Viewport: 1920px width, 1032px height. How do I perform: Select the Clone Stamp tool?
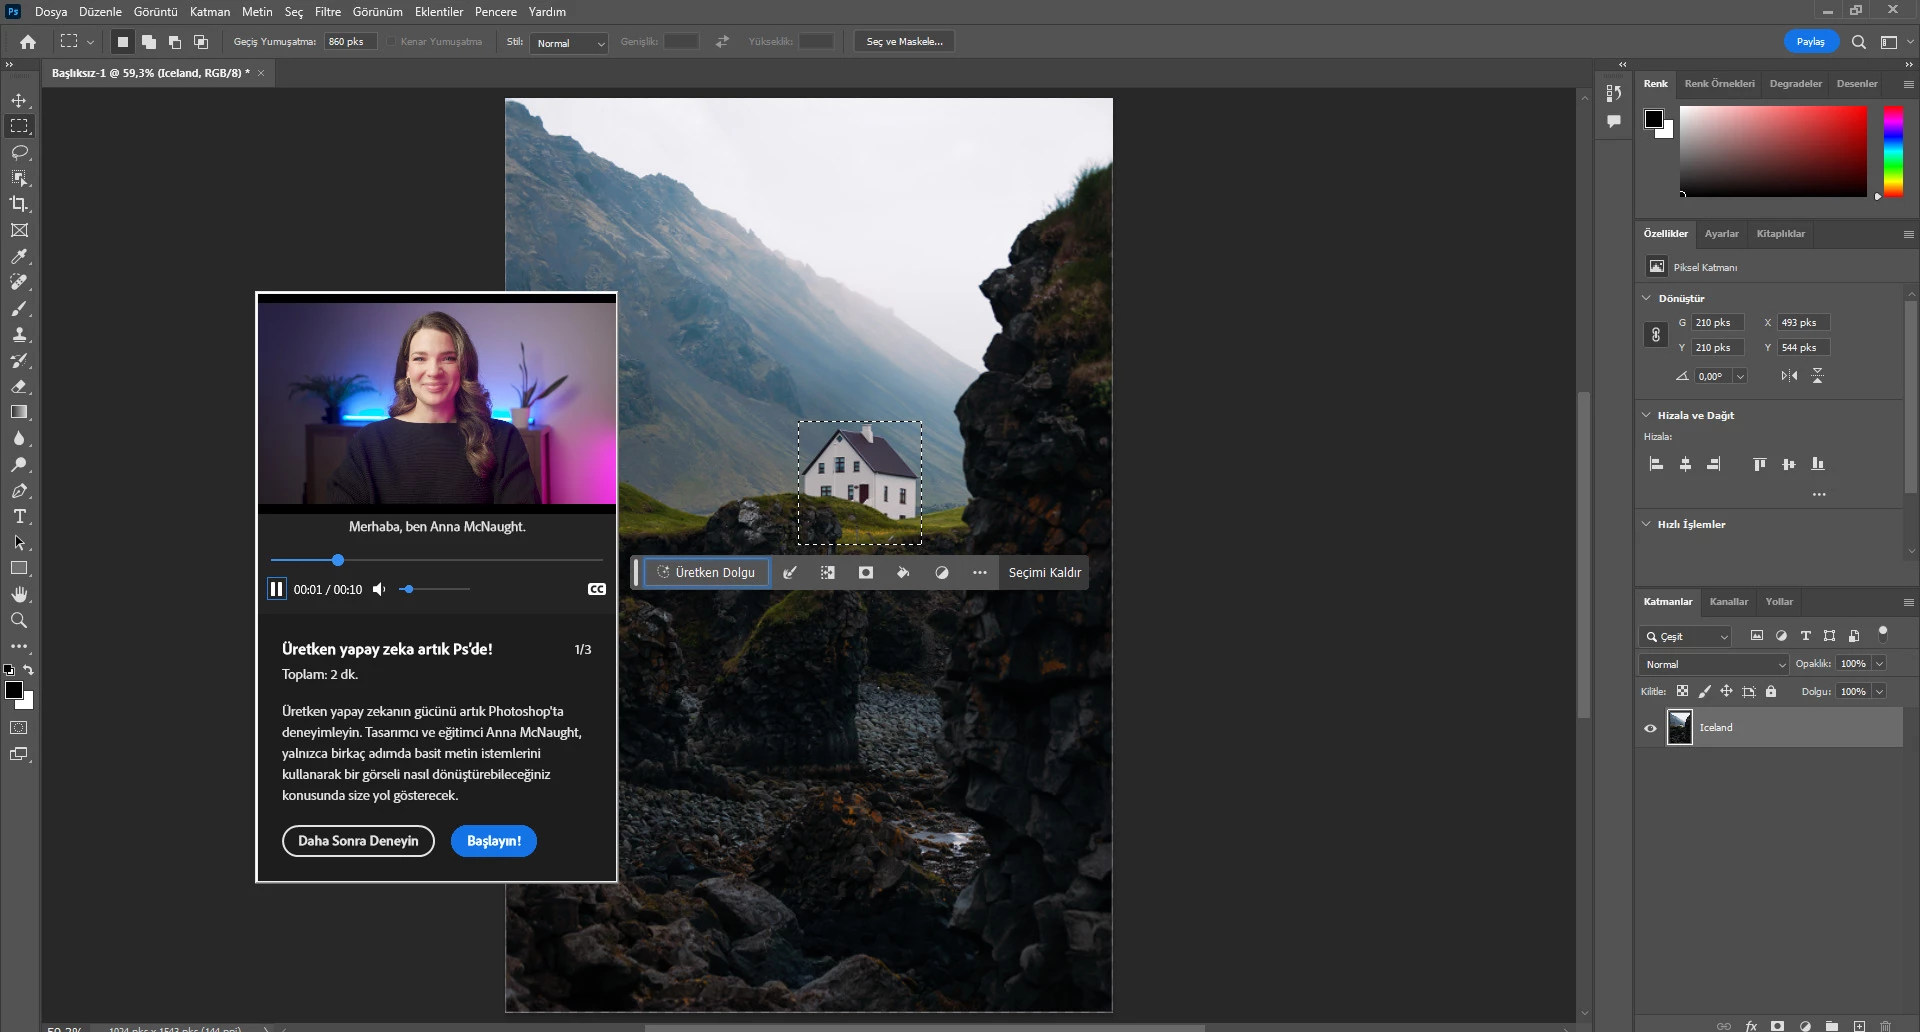(19, 334)
